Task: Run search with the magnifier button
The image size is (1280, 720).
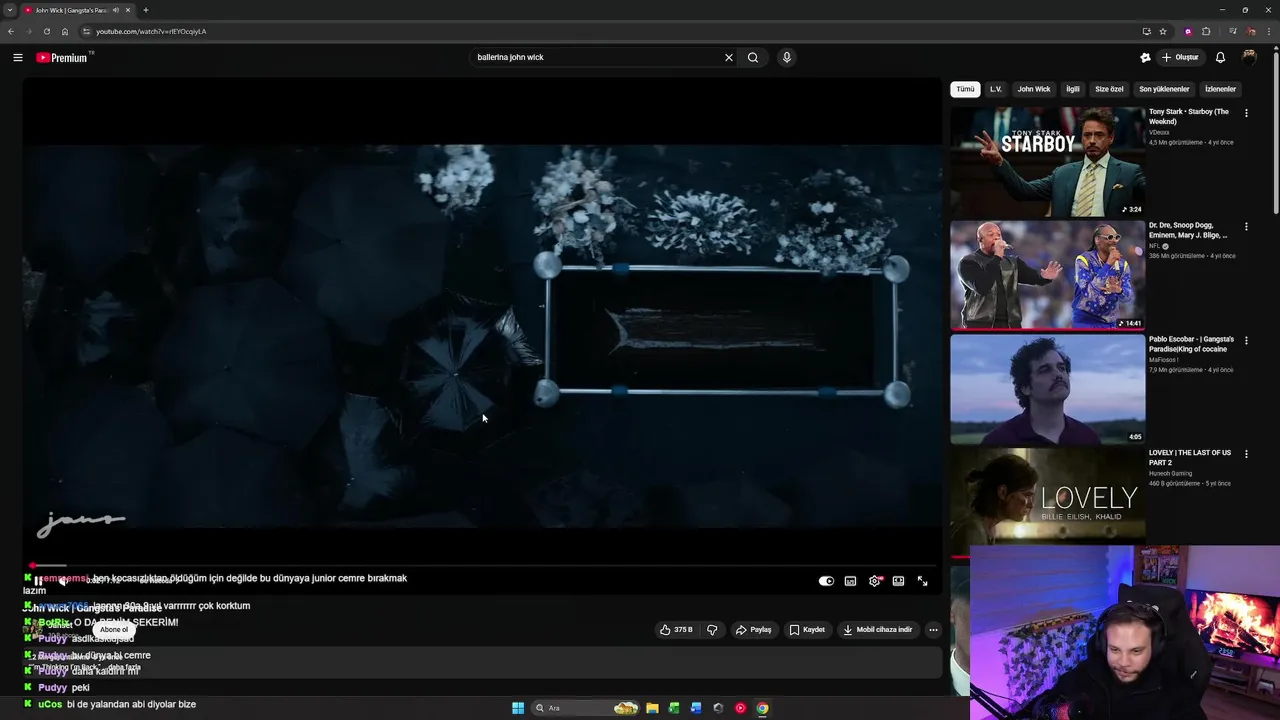Action: coord(753,58)
